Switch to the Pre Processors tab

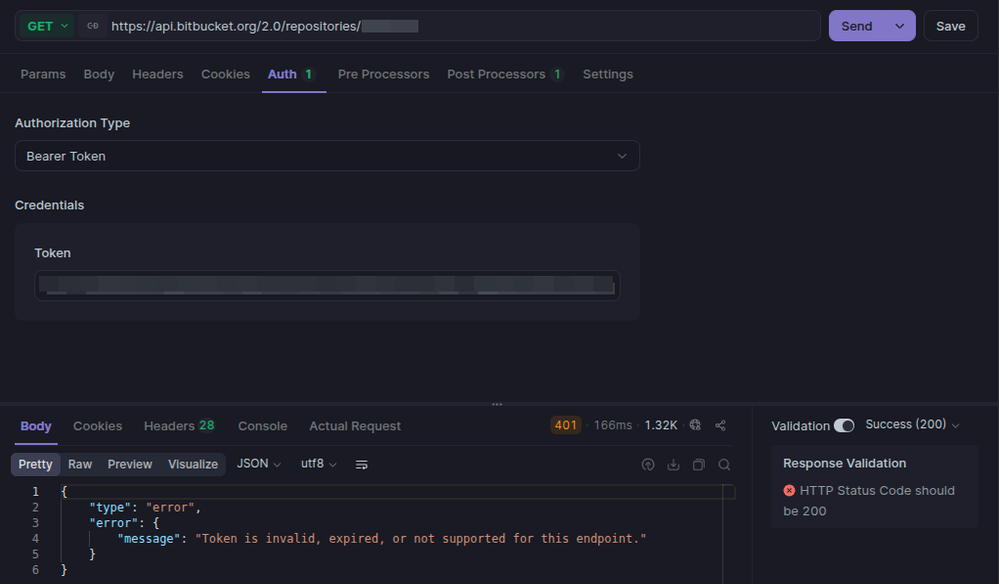point(383,74)
